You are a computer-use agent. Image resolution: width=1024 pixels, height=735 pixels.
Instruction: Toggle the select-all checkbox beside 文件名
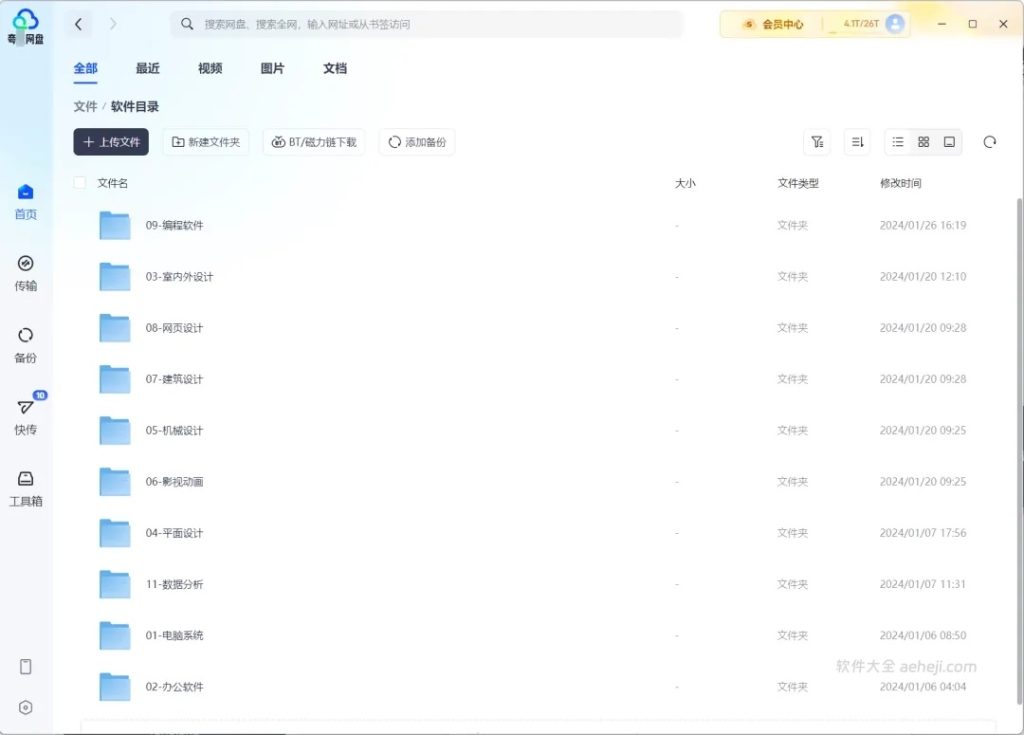point(79,183)
